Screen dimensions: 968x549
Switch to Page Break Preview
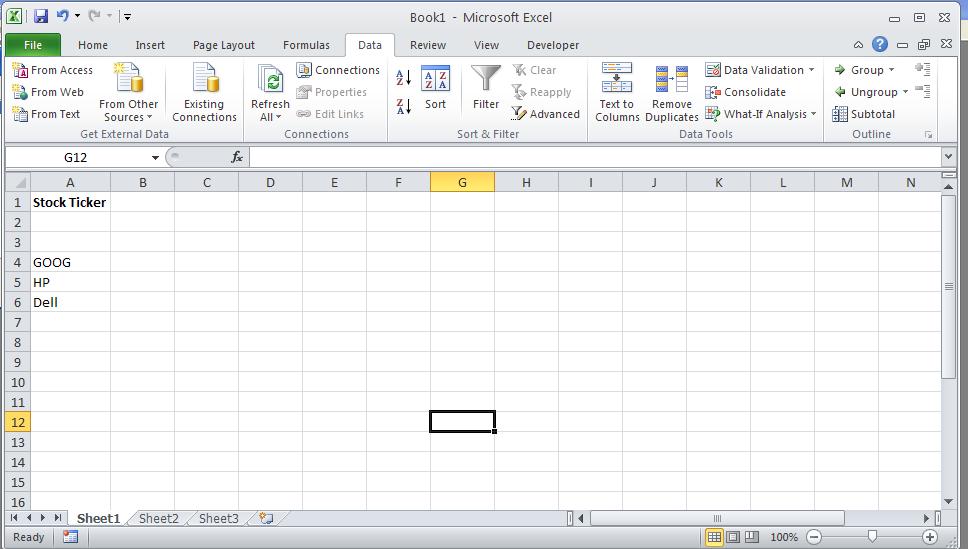tap(751, 537)
